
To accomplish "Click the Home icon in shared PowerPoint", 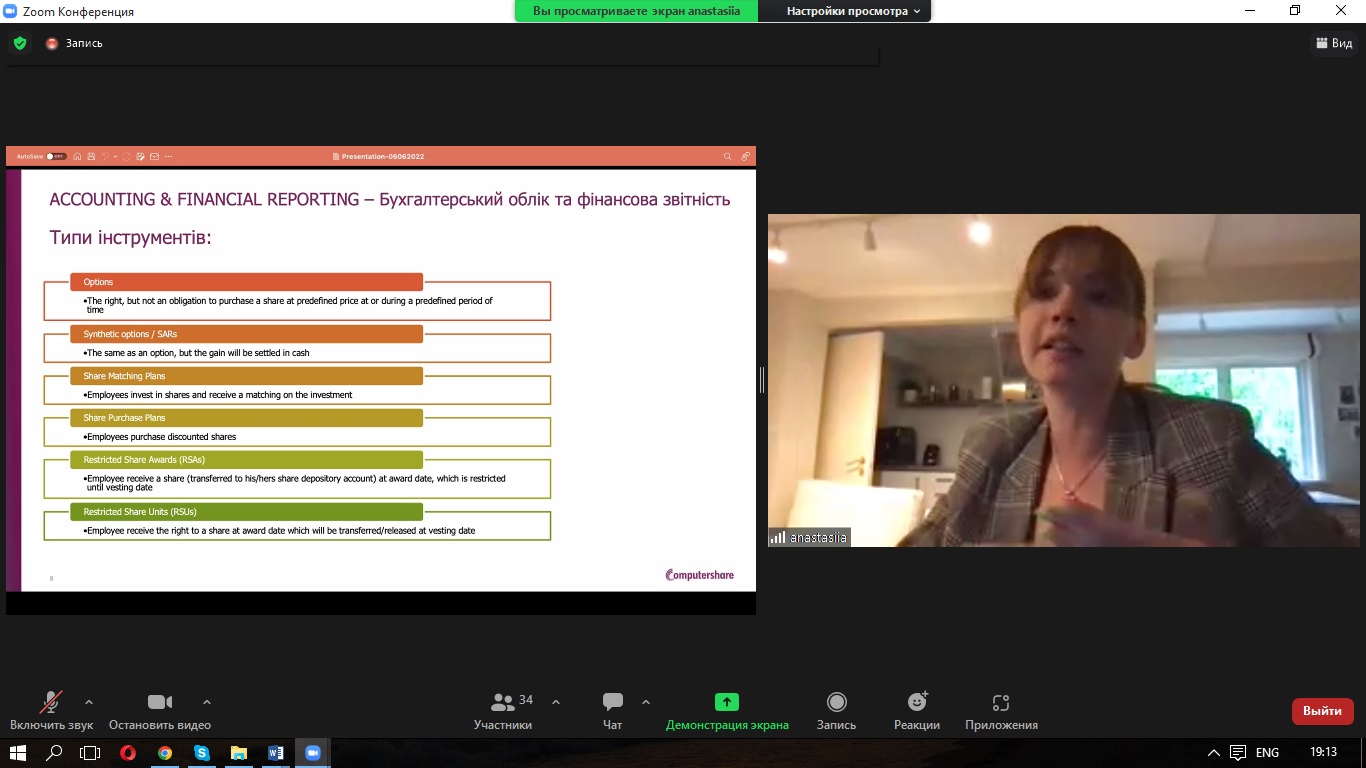I will (78, 156).
